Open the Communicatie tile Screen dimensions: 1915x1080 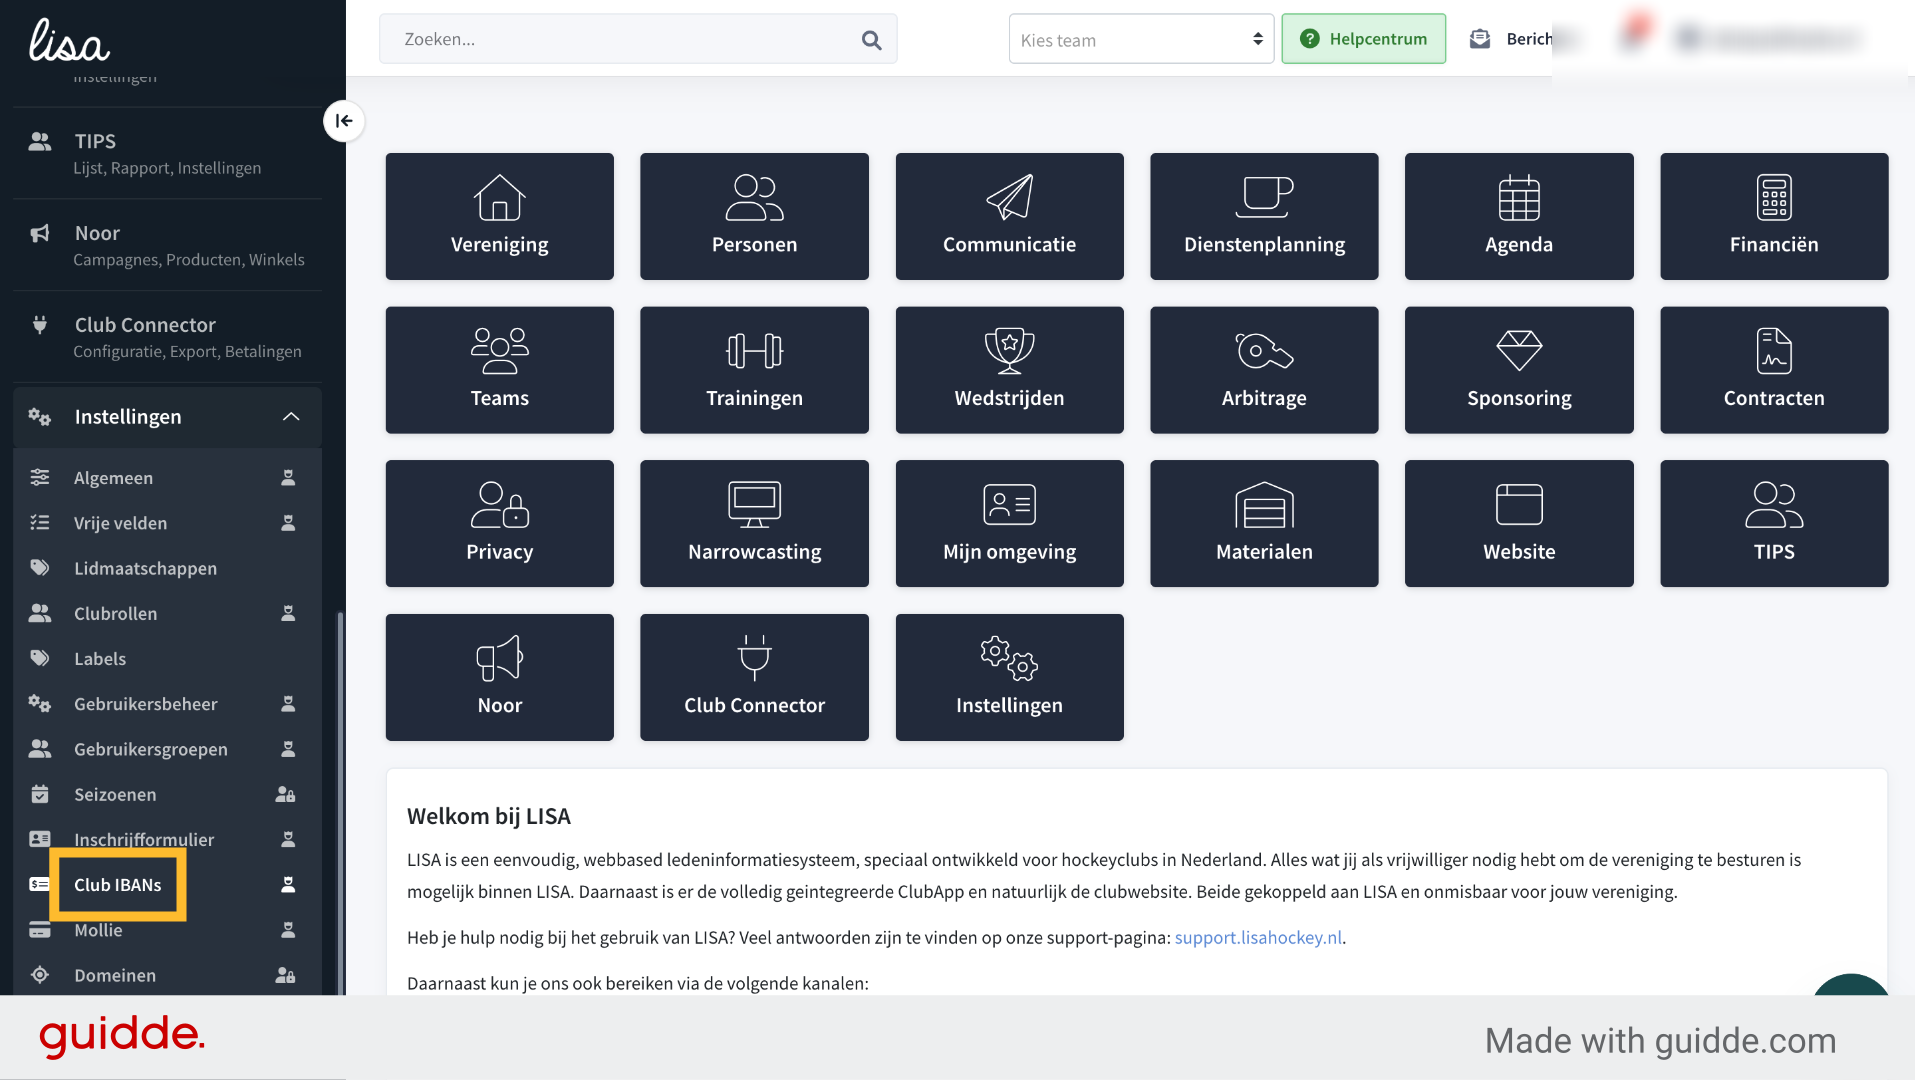click(1009, 216)
